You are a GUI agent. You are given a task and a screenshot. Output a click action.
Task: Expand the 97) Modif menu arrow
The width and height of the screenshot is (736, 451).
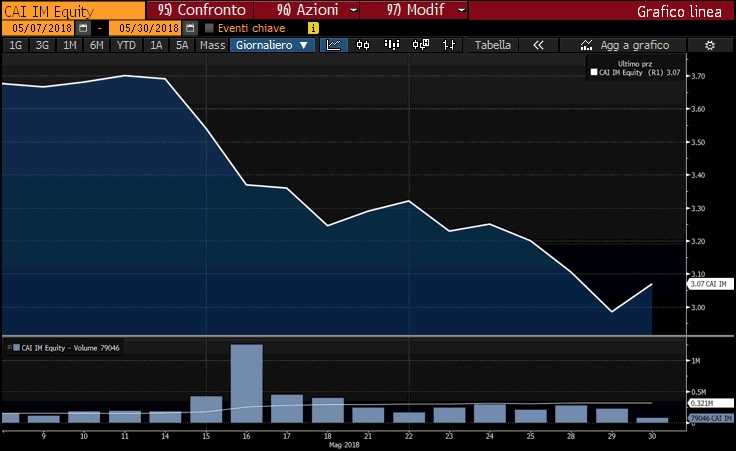[x=461, y=10]
